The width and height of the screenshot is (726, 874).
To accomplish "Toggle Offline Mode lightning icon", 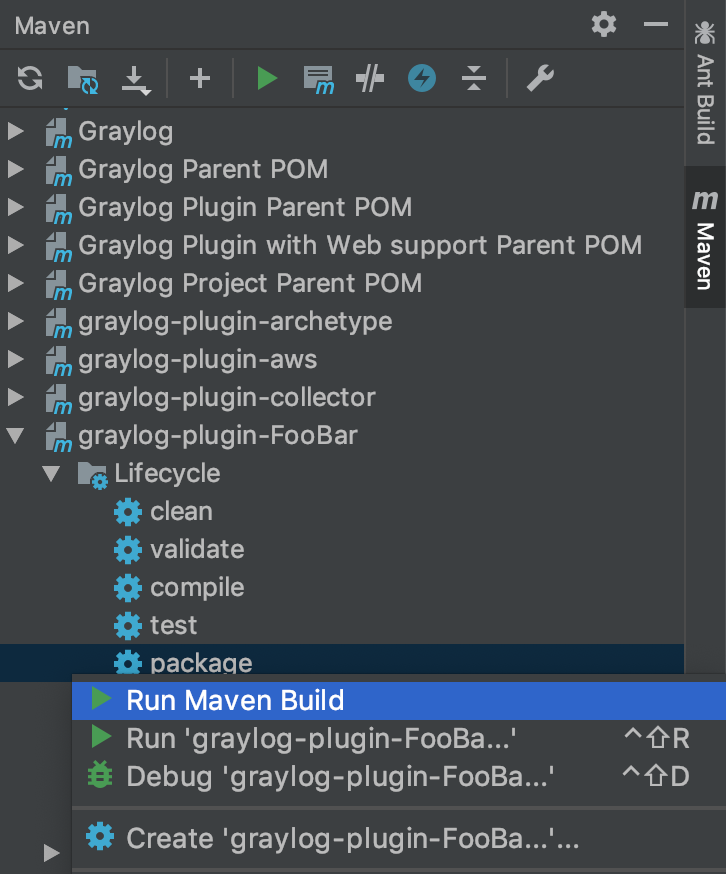I will pos(422,78).
